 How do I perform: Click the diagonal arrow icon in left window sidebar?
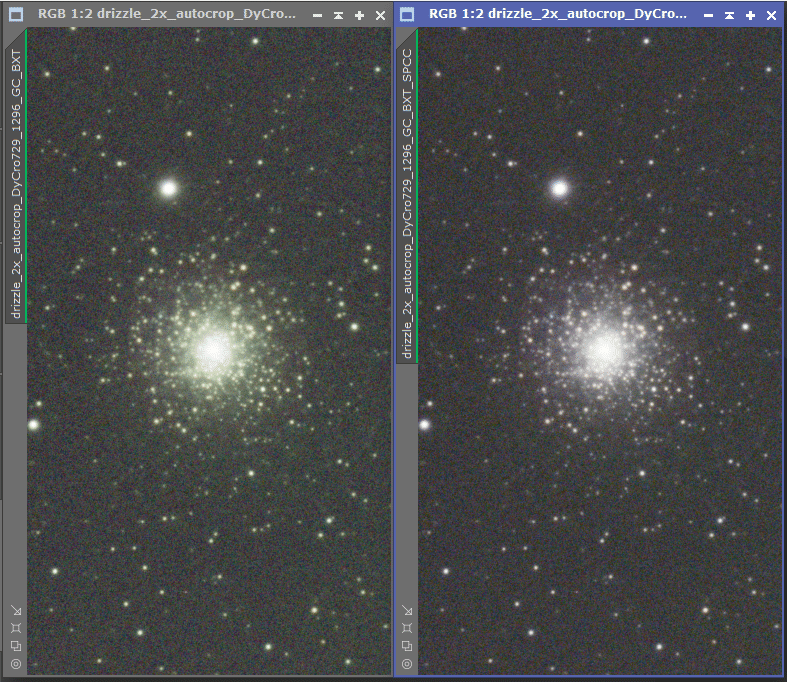16,610
